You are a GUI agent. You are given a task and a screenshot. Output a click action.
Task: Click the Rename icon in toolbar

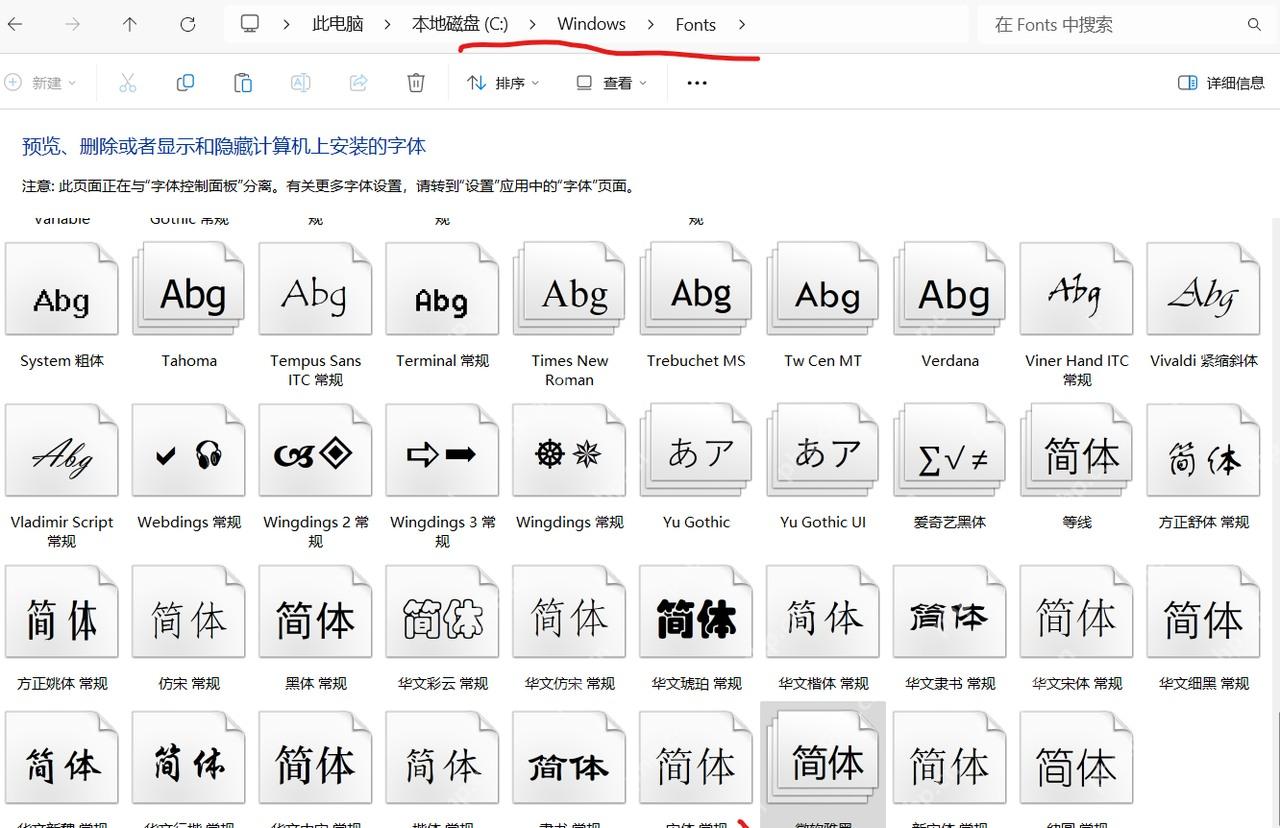click(300, 83)
